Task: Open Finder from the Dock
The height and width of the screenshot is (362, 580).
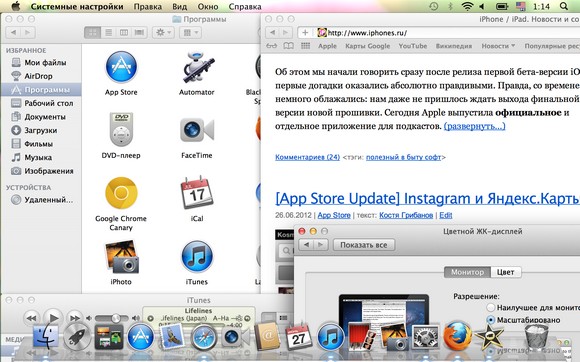Action: (45, 337)
